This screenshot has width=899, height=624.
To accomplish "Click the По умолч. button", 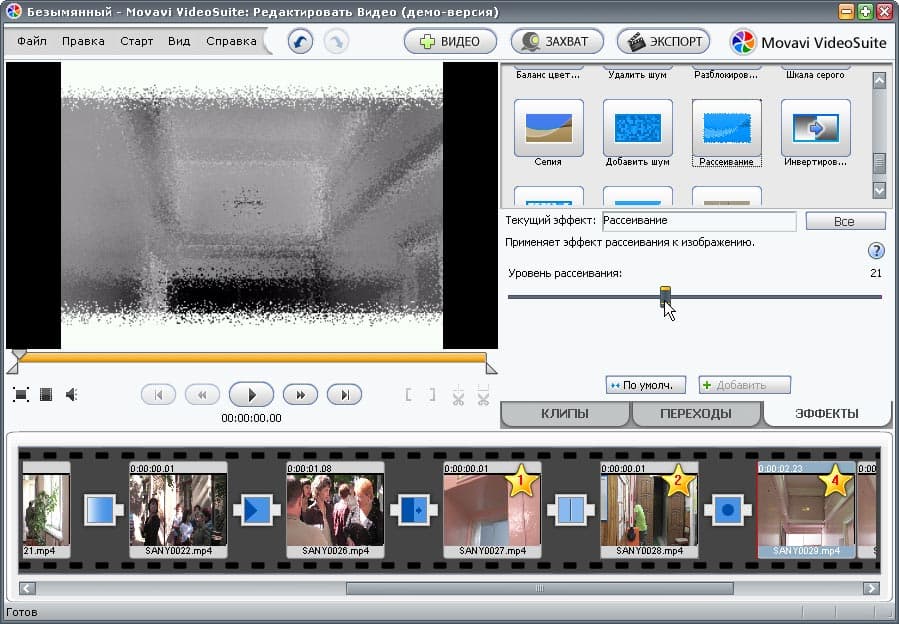I will coord(646,385).
